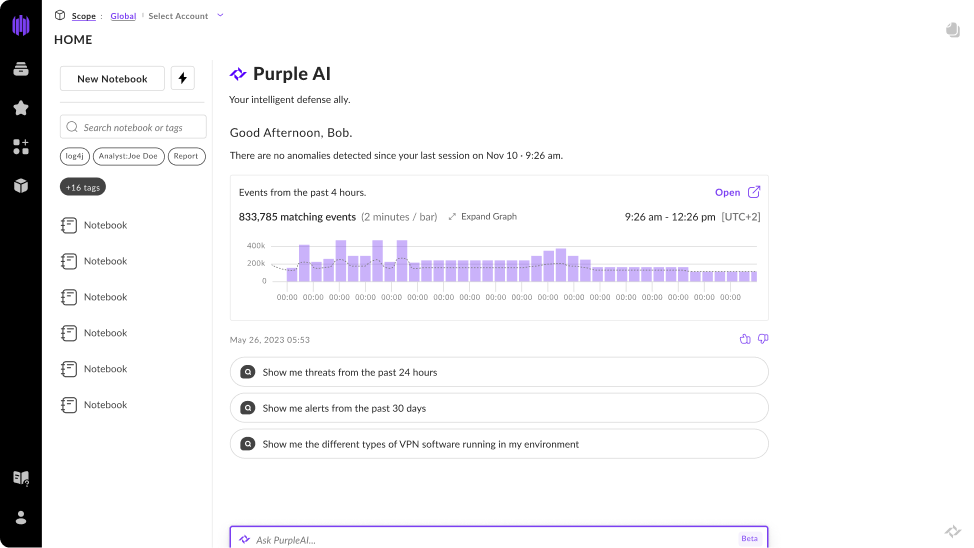Create a New Notebook

tap(112, 79)
